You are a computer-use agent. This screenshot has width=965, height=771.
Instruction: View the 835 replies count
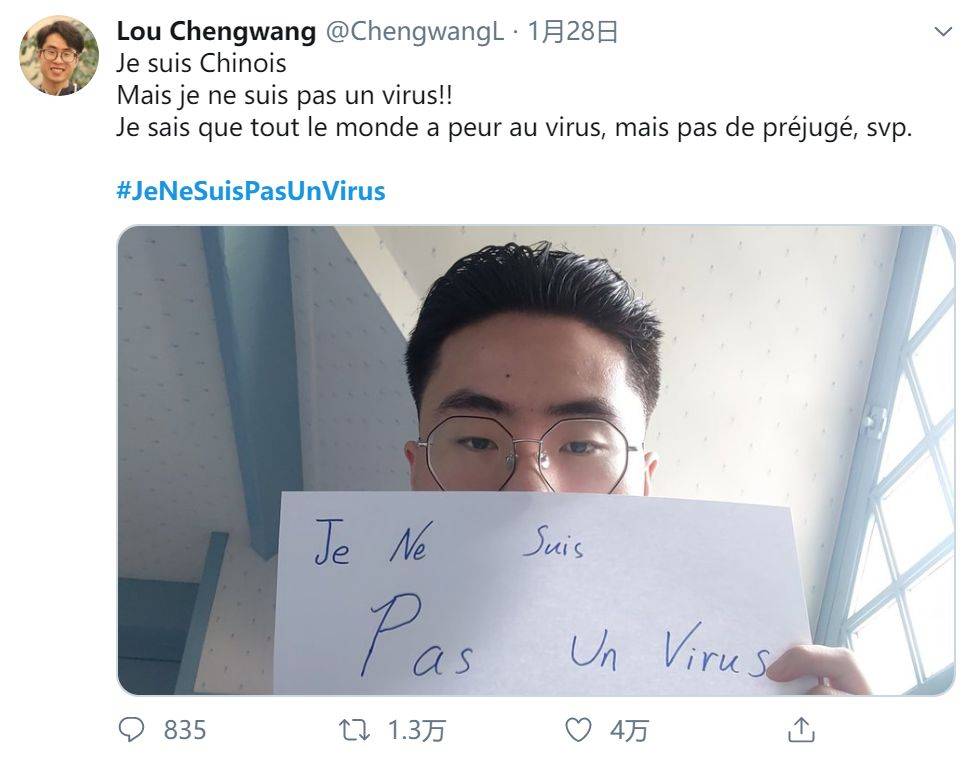click(185, 730)
